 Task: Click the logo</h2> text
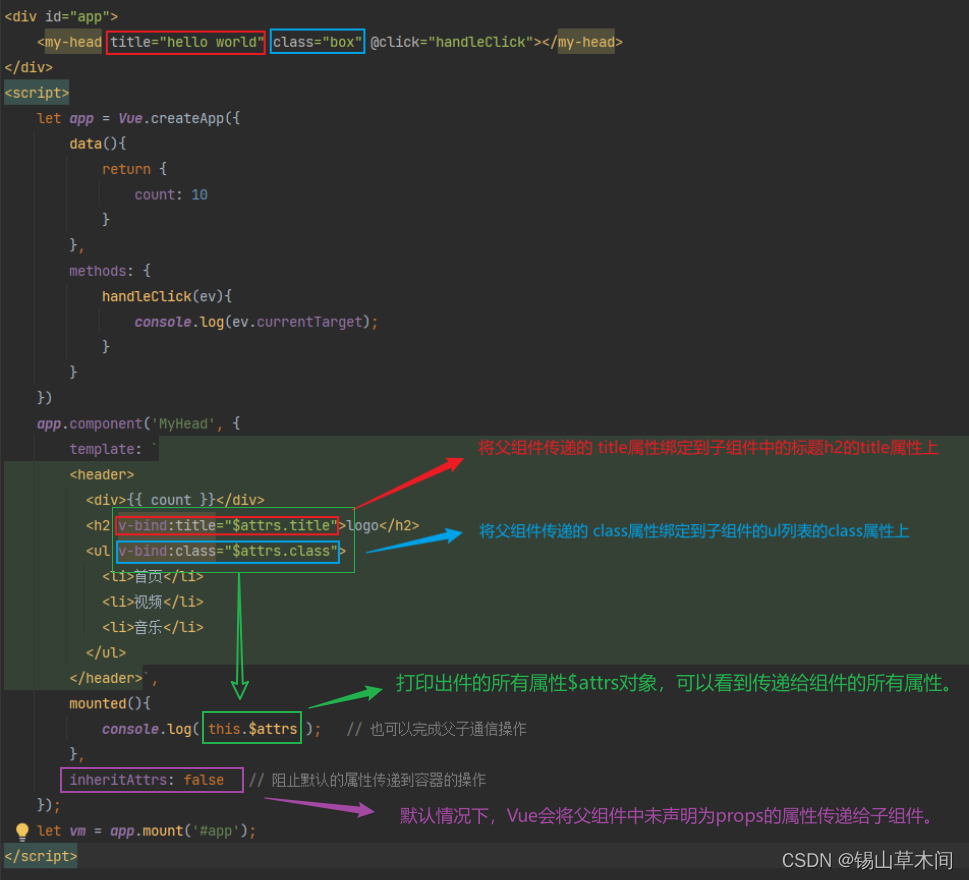(383, 525)
